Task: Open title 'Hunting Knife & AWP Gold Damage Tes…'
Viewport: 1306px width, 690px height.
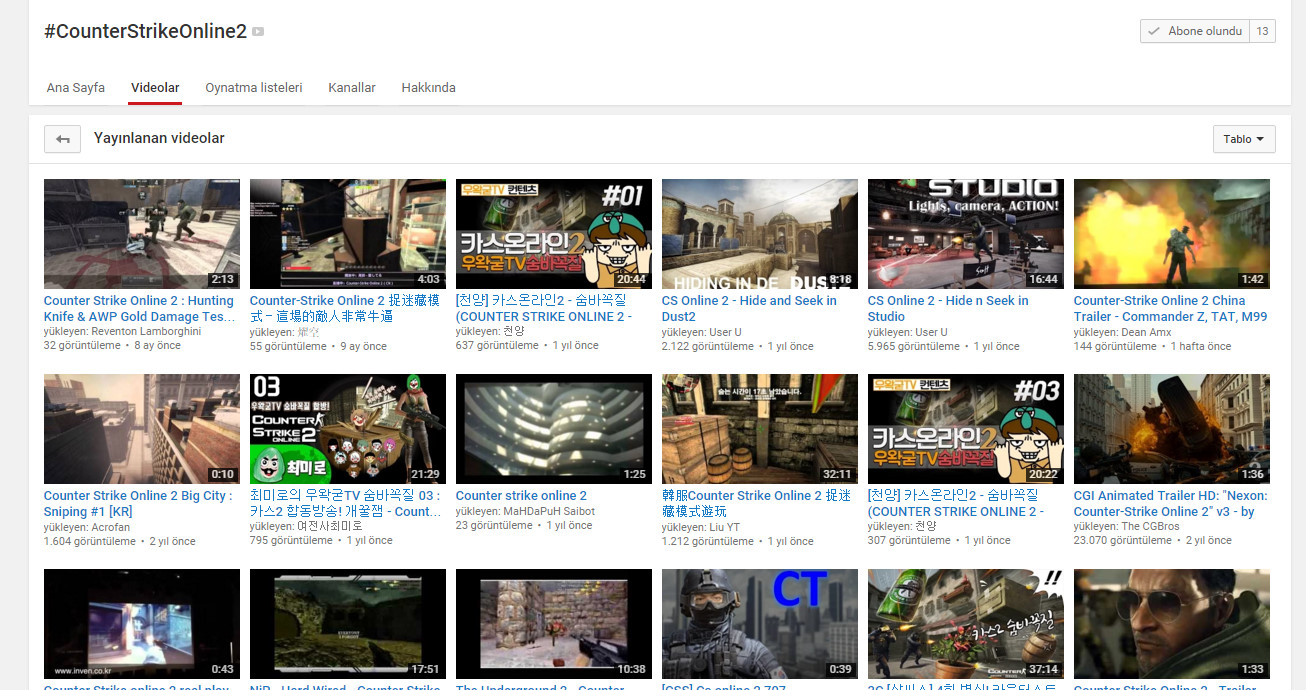Action: pyautogui.click(x=139, y=308)
